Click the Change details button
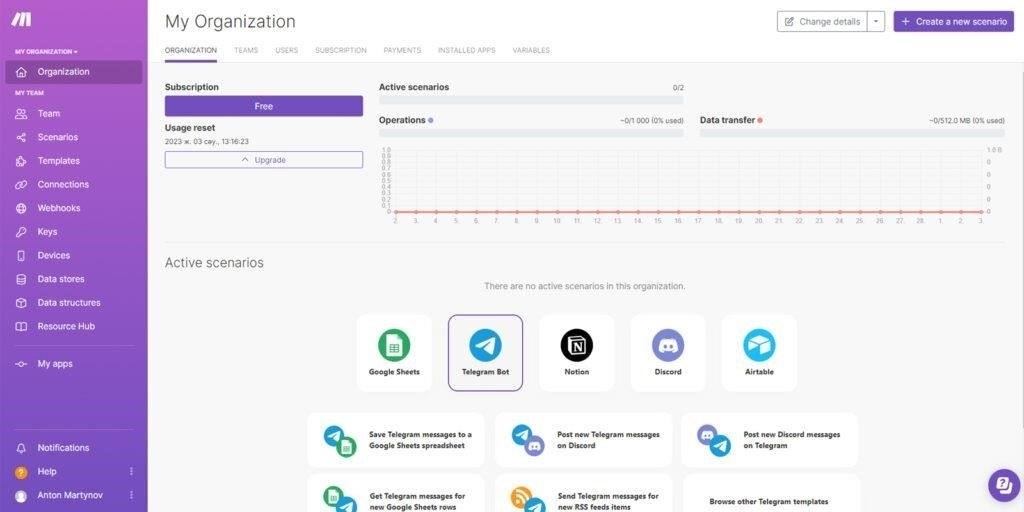The height and width of the screenshot is (512, 1024). click(x=822, y=22)
